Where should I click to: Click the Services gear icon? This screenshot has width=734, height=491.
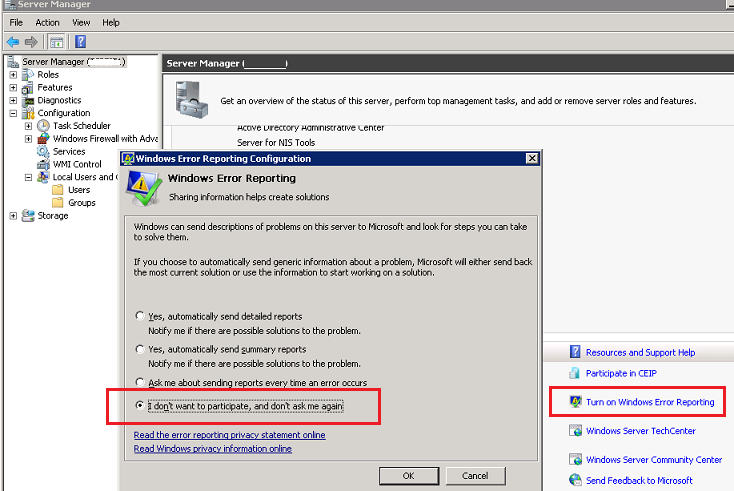[x=43, y=151]
